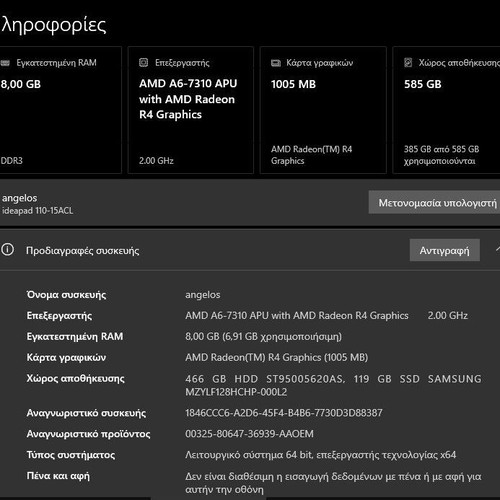Select the Κάρτα γραφικών row label
The height and width of the screenshot is (500, 500).
(x=66, y=358)
